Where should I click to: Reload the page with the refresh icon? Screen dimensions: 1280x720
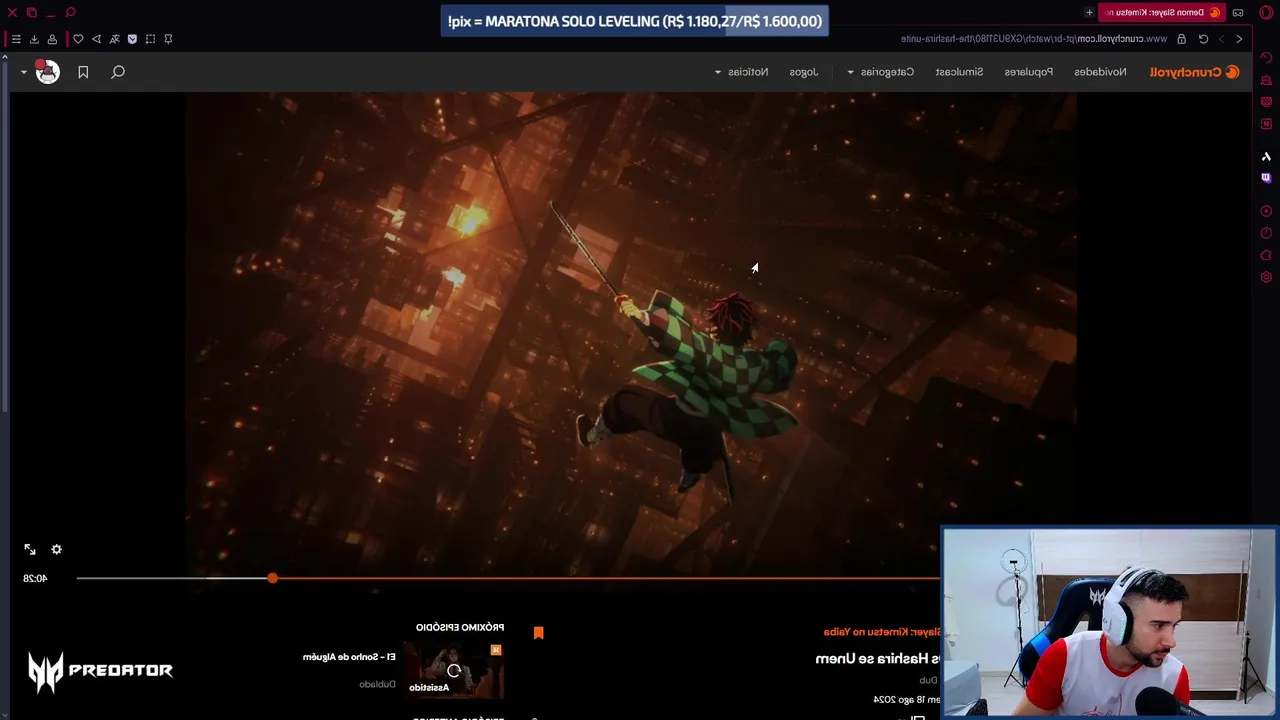click(x=1203, y=39)
